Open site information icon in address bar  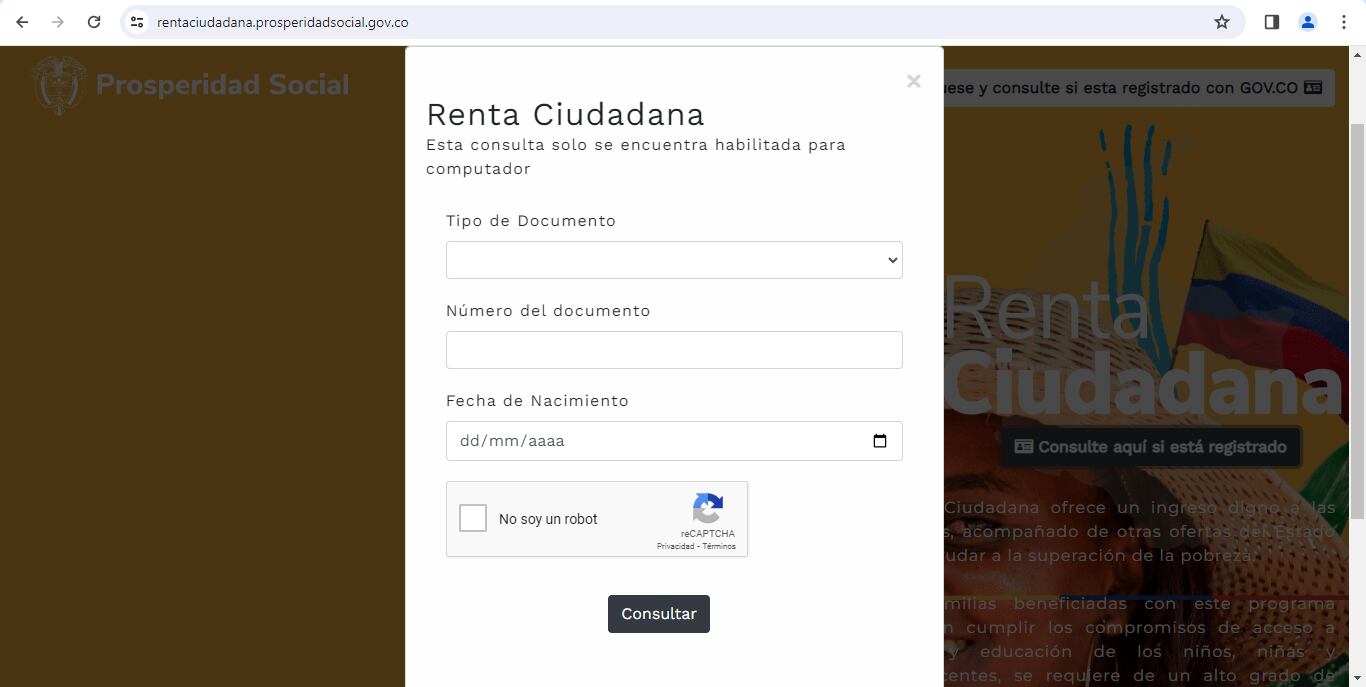click(x=137, y=22)
